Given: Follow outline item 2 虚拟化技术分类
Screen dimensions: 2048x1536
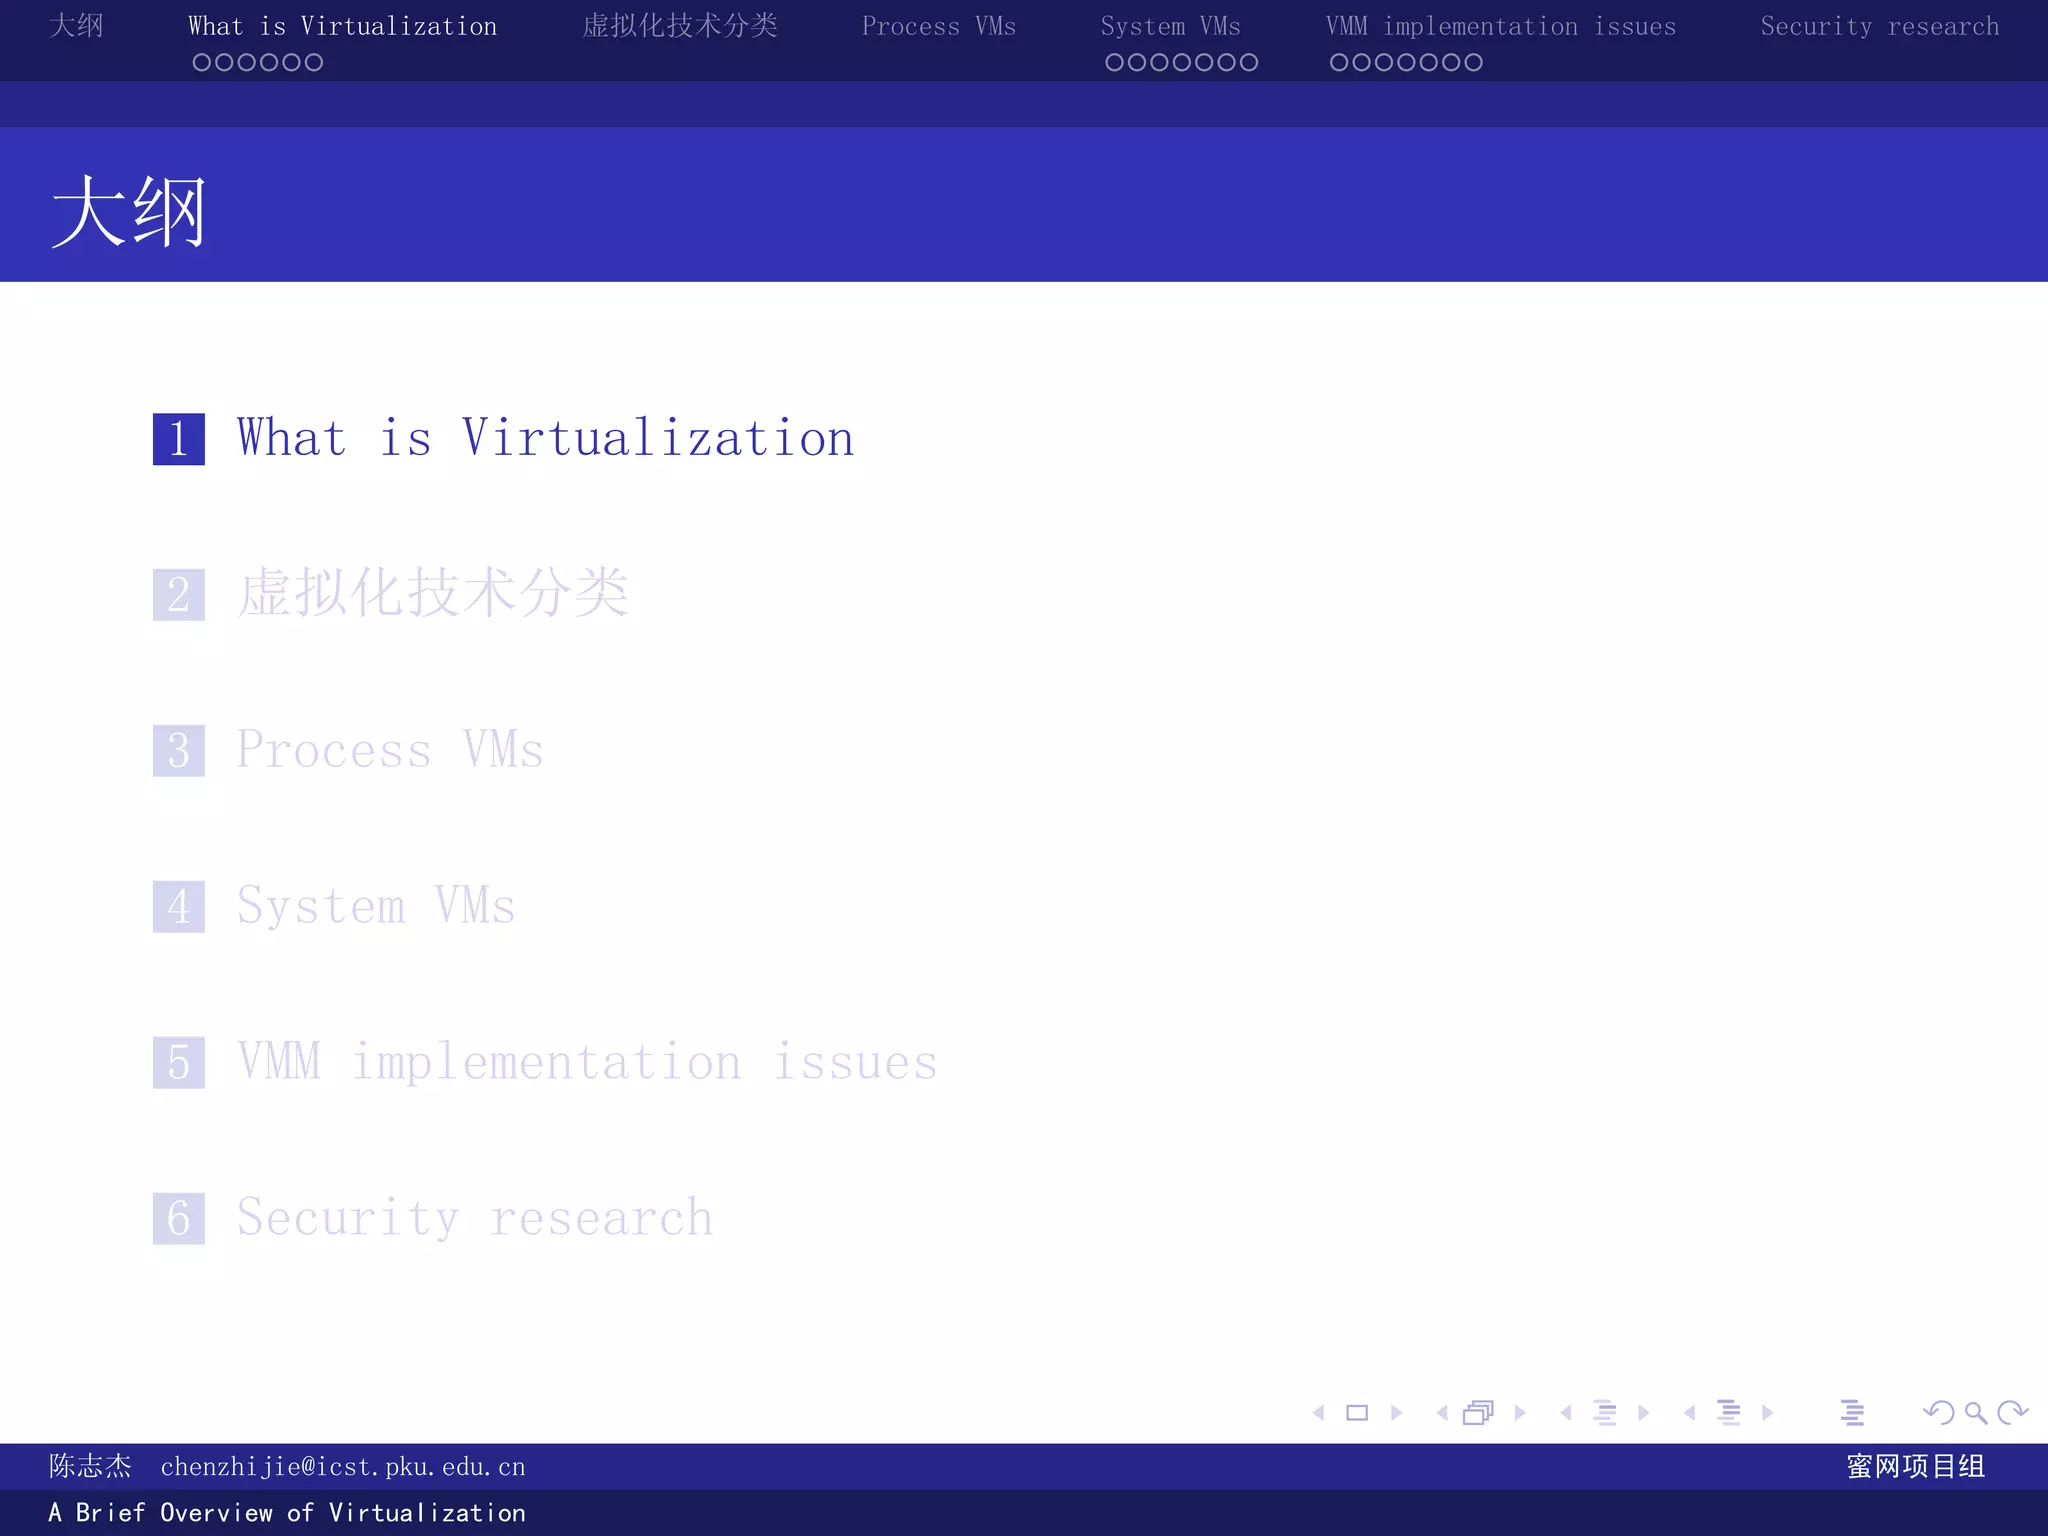Looking at the screenshot, I should pos(432,593).
